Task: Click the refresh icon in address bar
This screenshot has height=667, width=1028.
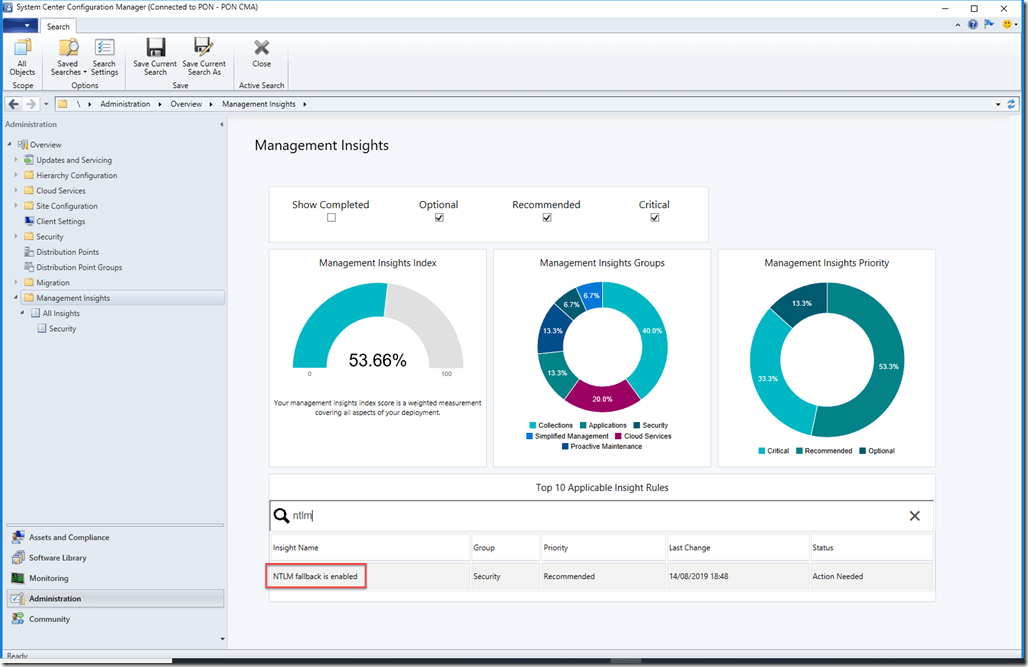Action: pos(1011,104)
